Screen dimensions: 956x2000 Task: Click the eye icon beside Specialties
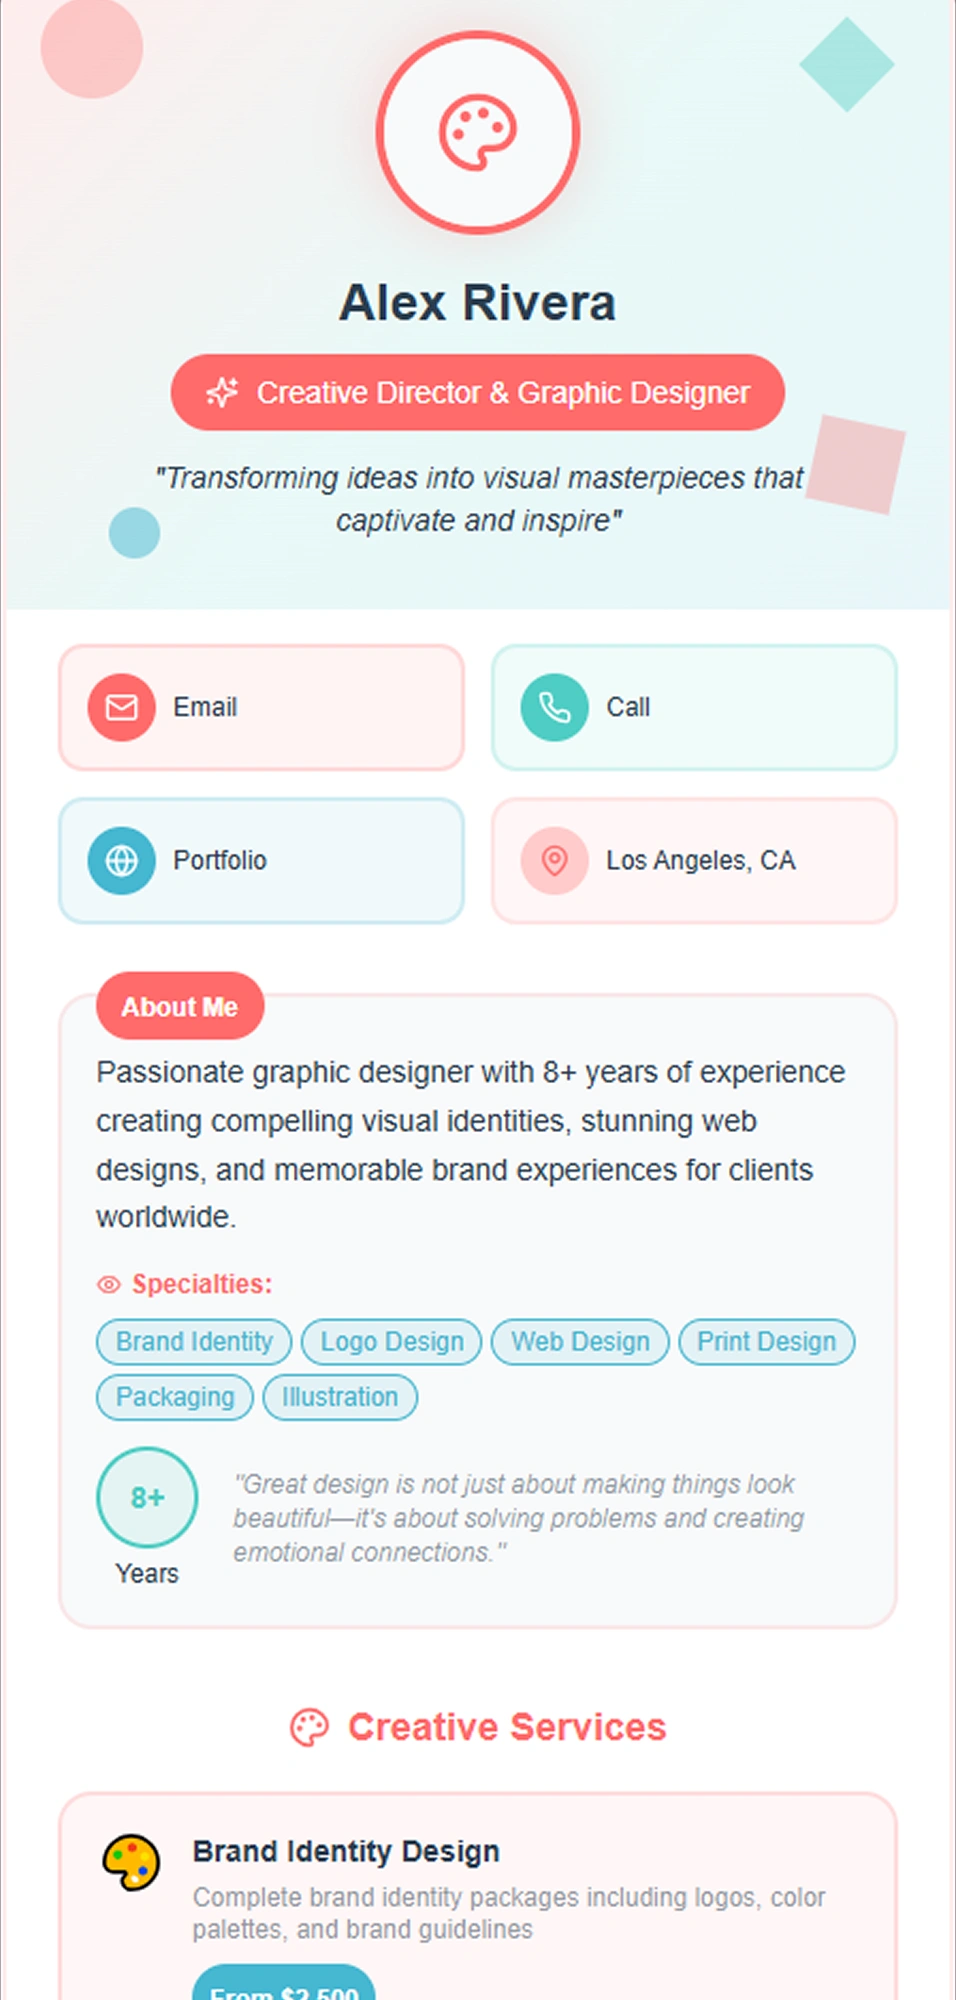tap(109, 1284)
